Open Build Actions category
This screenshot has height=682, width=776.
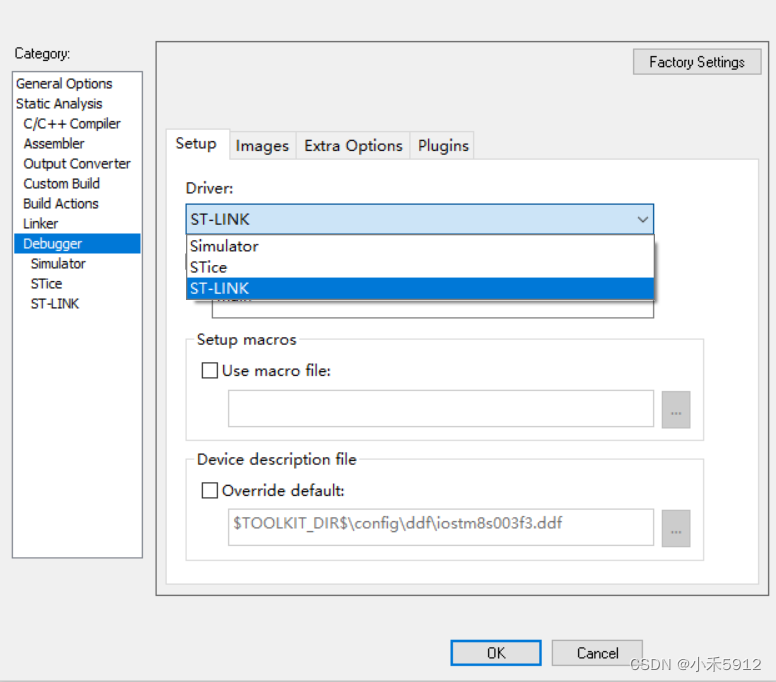click(x=61, y=203)
